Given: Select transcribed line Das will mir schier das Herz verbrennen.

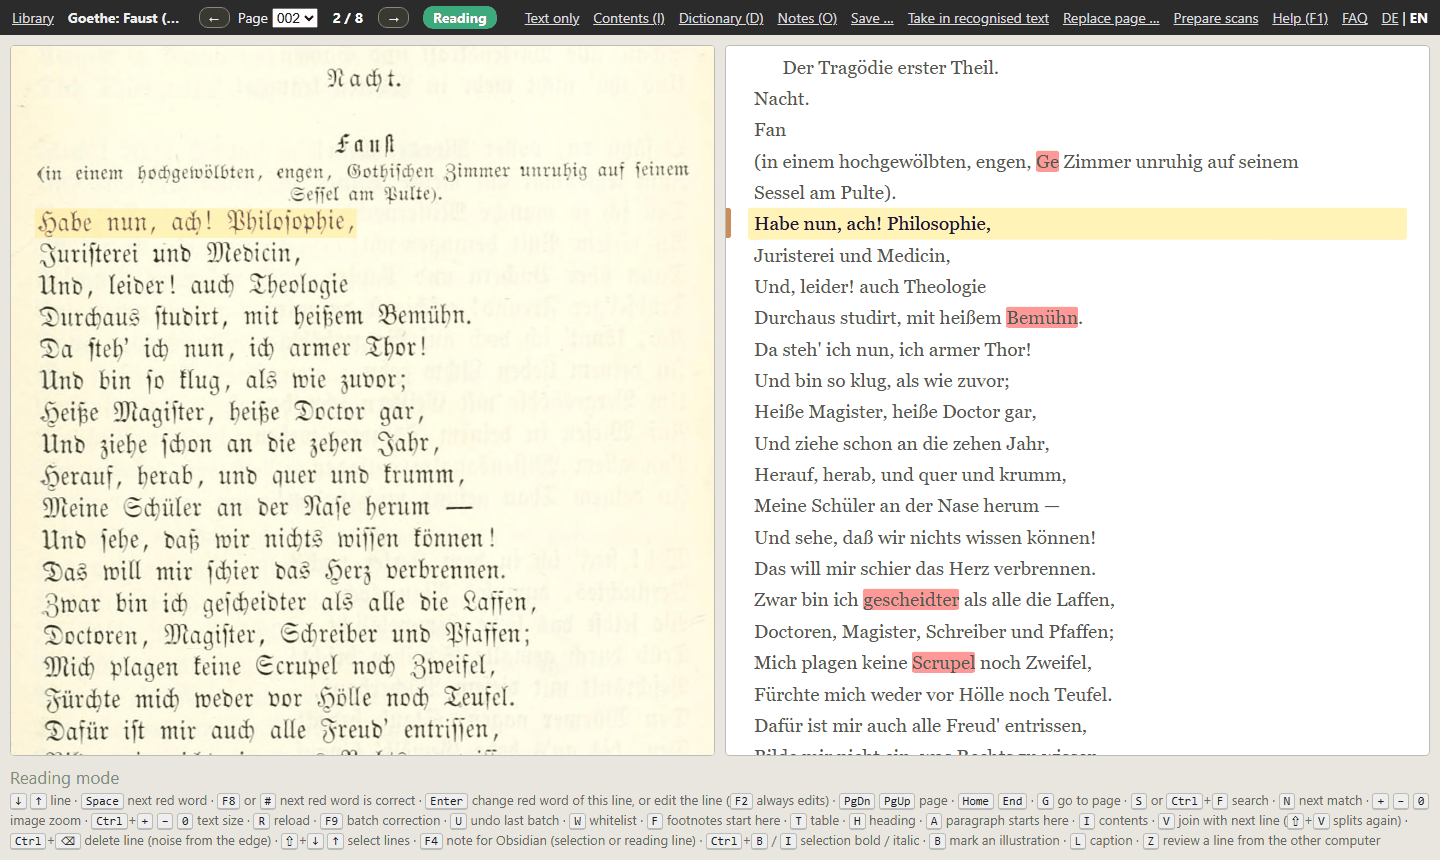Looking at the screenshot, I should (x=925, y=569).
